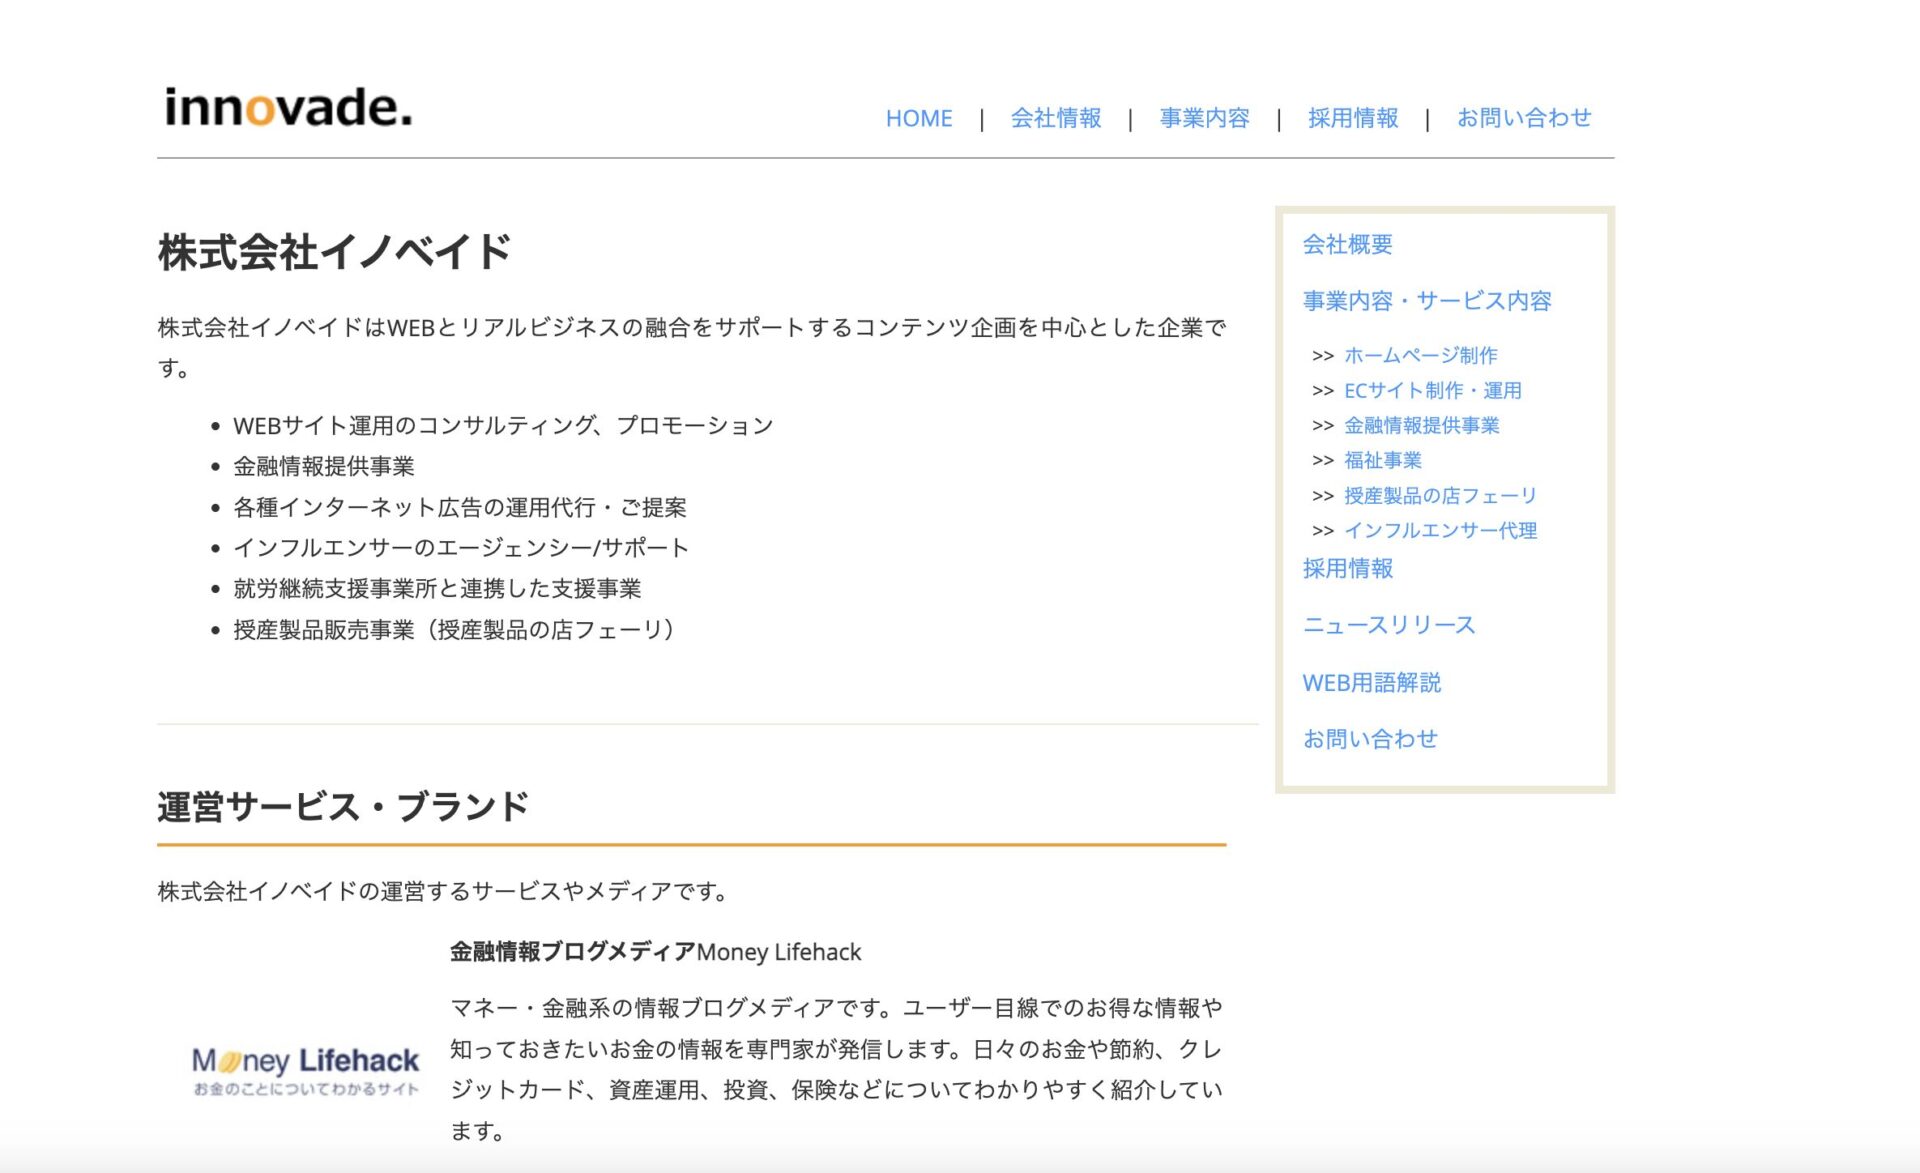This screenshot has height=1173, width=1920.
Task: Select インフルエンサー代理 sidebar link
Action: coord(1440,530)
